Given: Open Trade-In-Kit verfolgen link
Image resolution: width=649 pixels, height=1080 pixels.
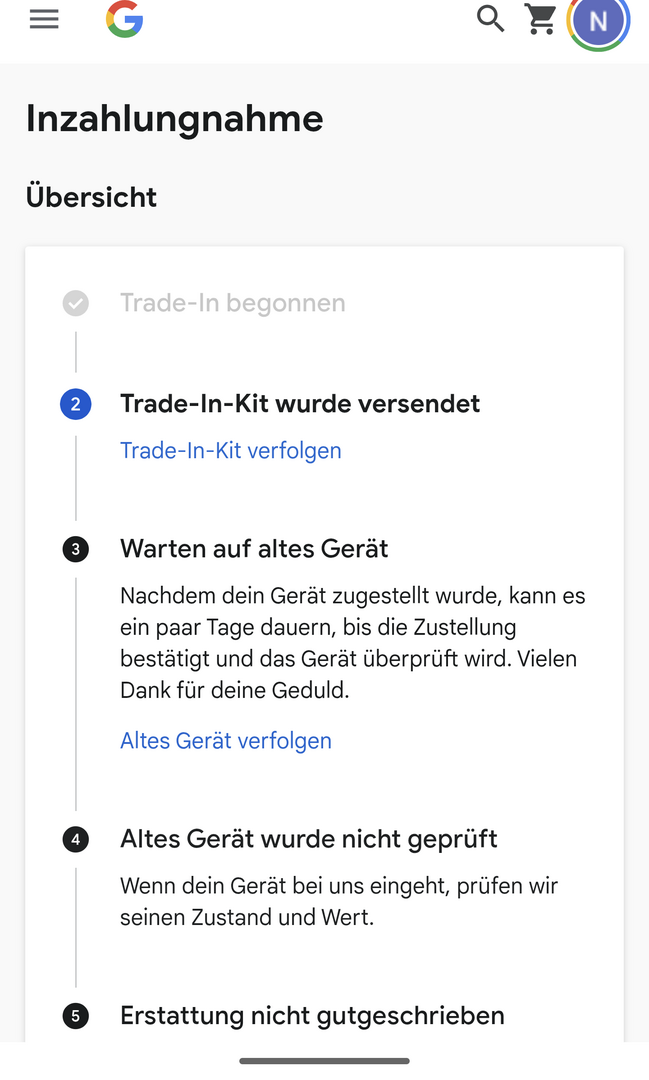Looking at the screenshot, I should click(x=230, y=451).
